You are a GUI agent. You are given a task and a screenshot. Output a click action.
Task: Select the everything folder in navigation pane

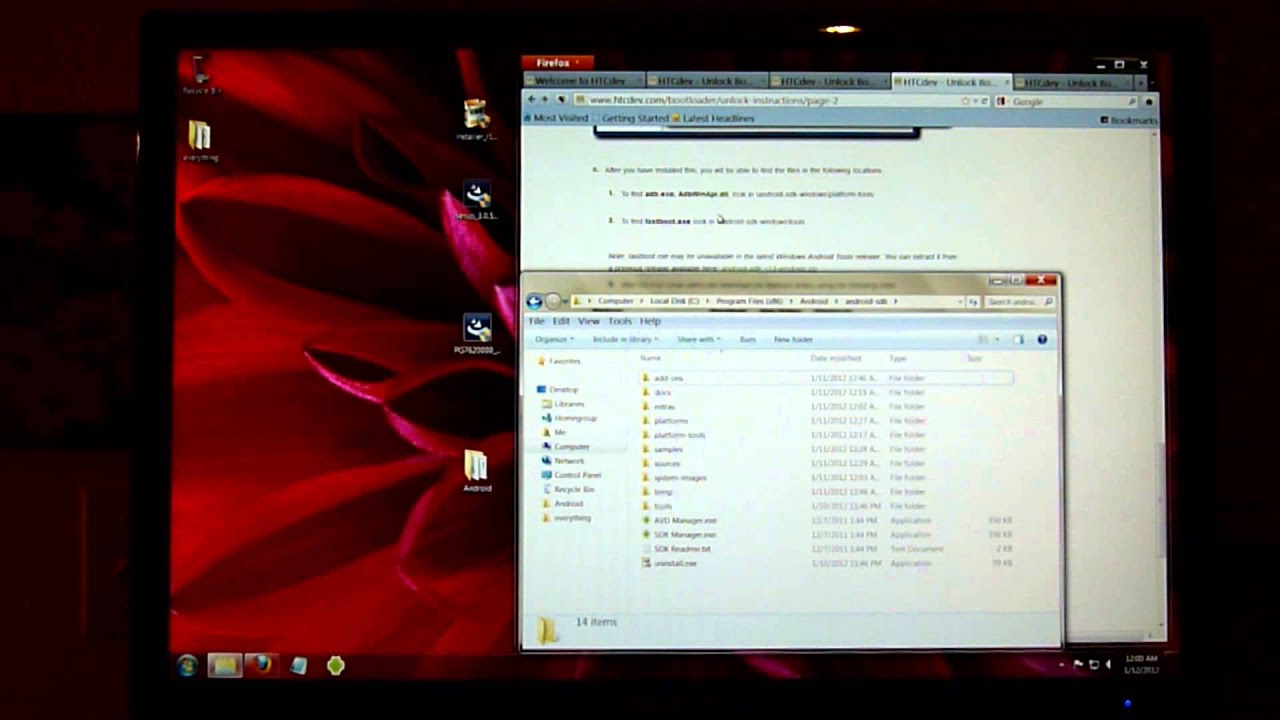point(566,518)
